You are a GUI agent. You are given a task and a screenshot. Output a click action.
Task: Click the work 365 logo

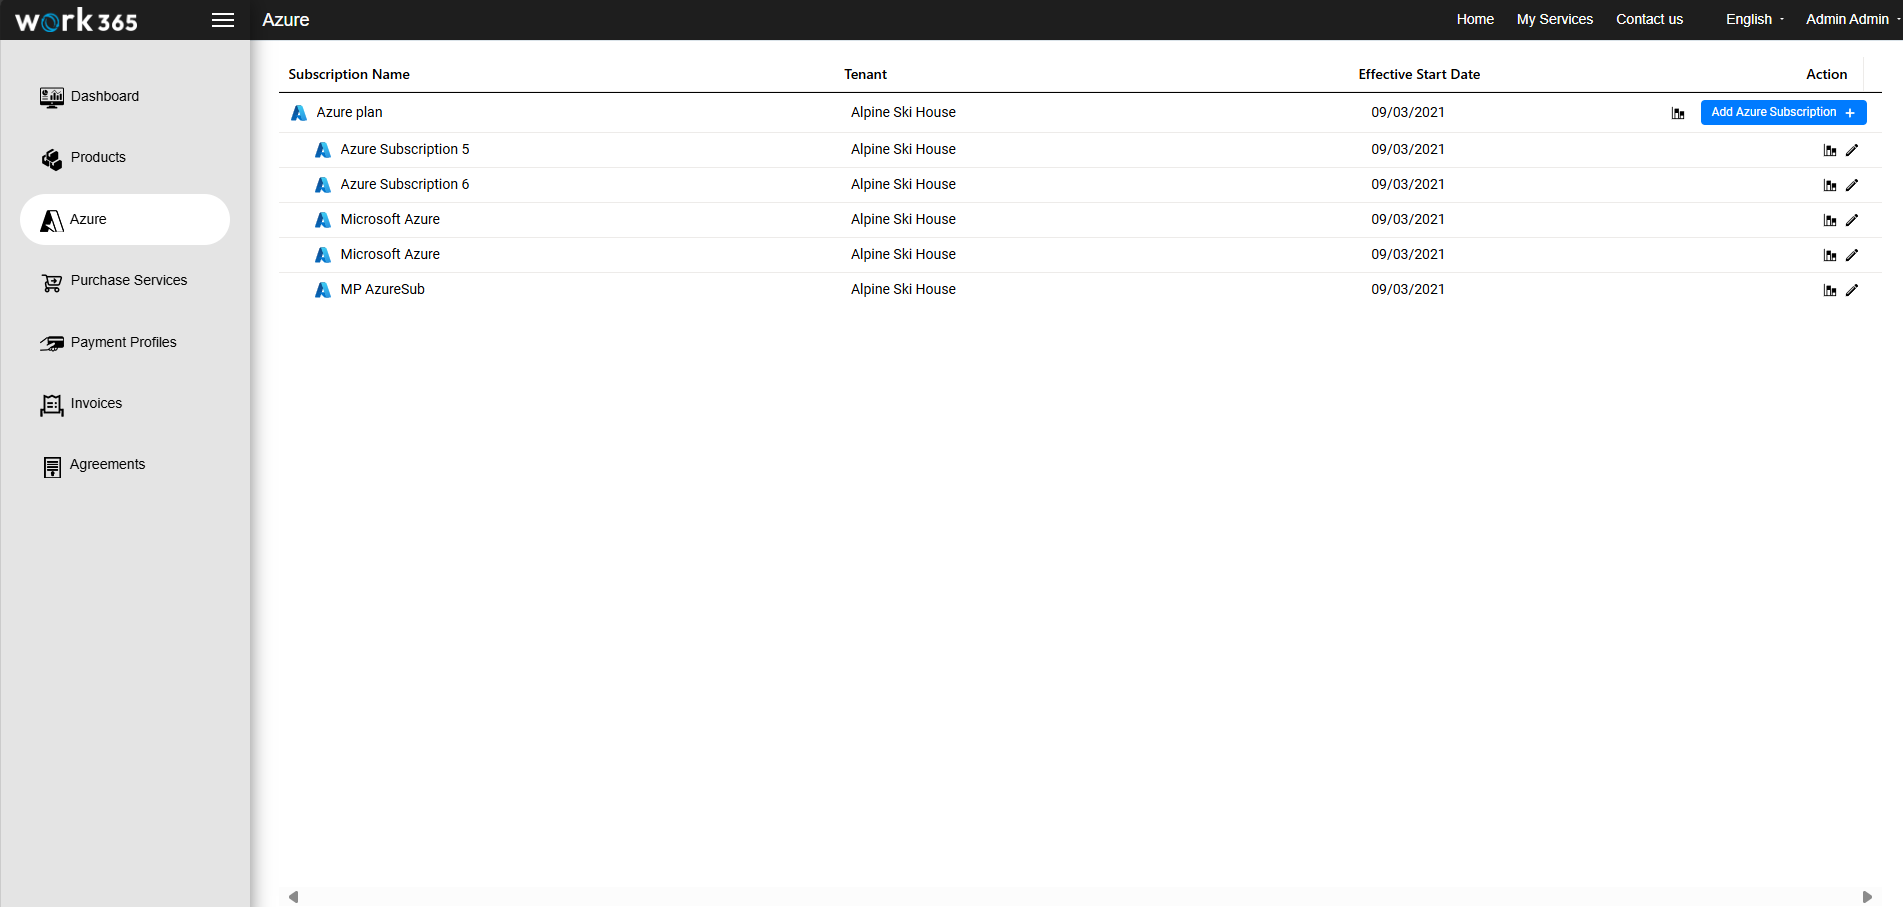(x=76, y=20)
